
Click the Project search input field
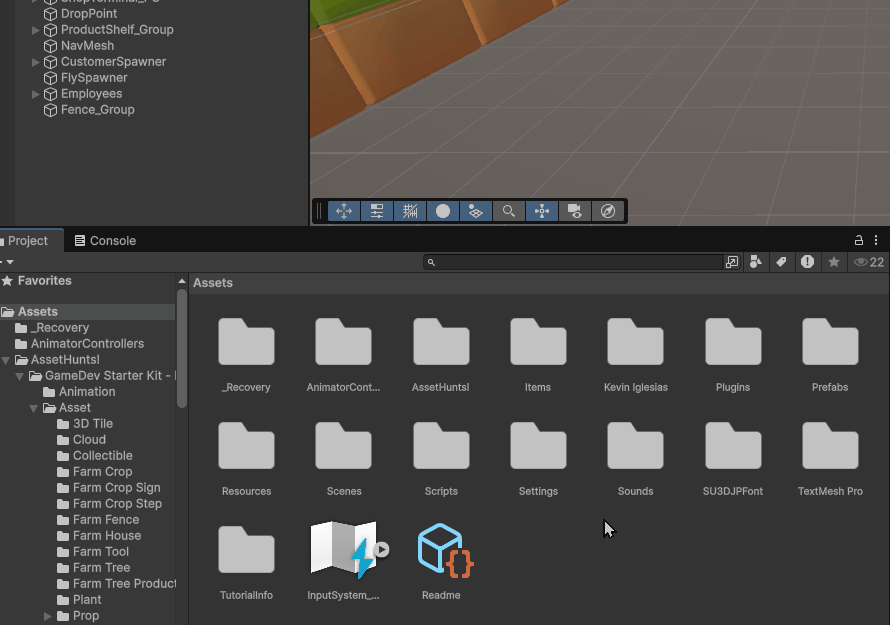pyautogui.click(x=575, y=262)
